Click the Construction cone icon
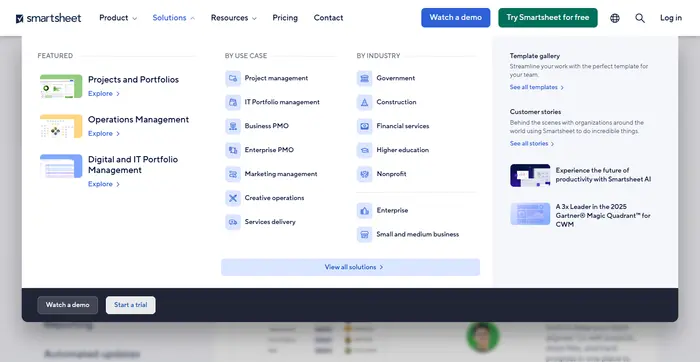This screenshot has width=700, height=362. pyautogui.click(x=365, y=102)
